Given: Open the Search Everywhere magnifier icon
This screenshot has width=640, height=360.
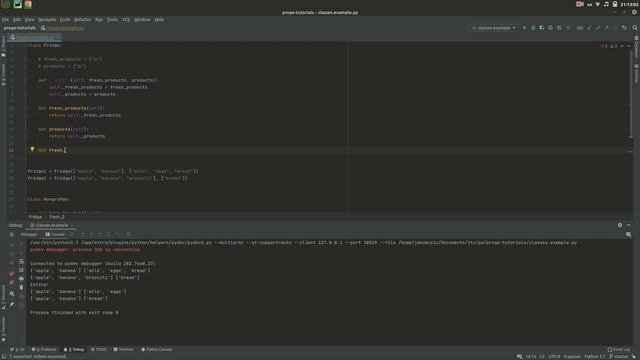Looking at the screenshot, I should [x=635, y=28].
